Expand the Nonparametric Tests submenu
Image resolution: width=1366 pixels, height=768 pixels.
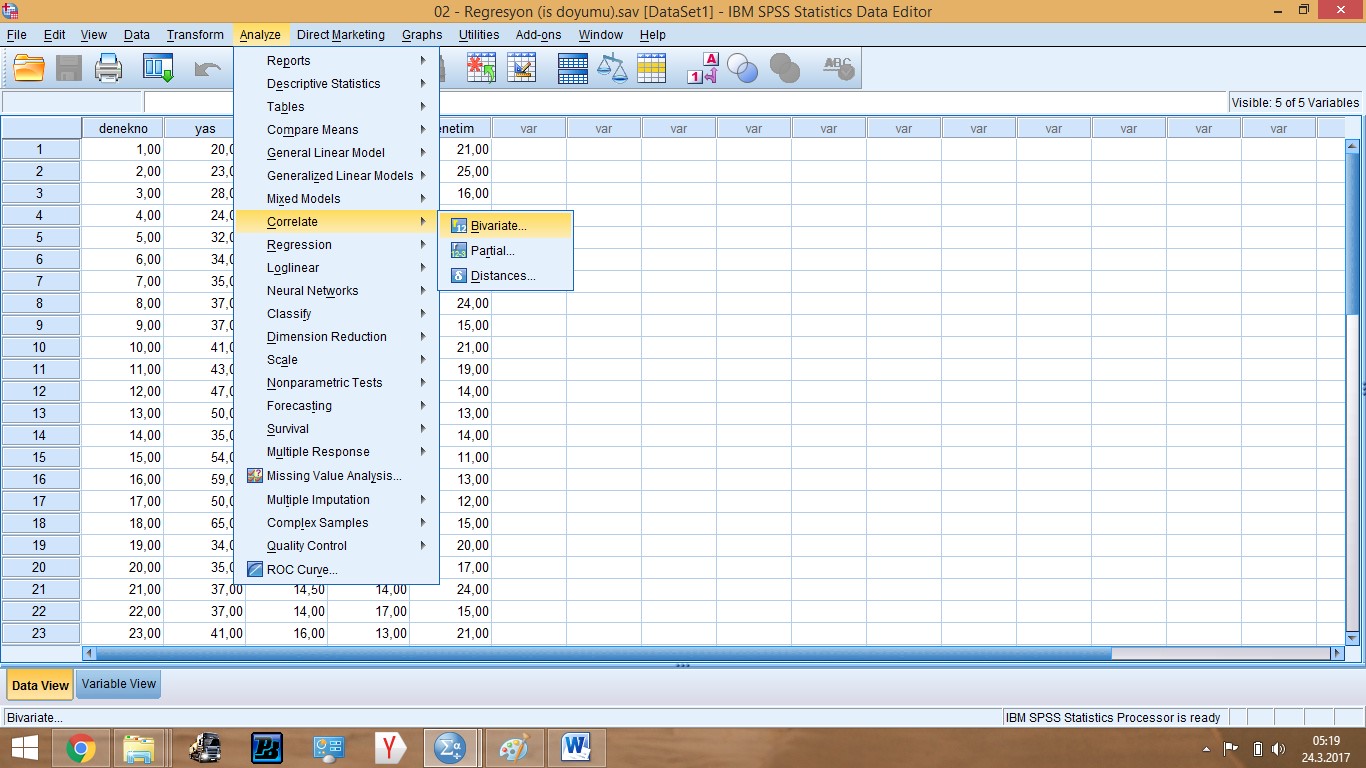coord(336,383)
